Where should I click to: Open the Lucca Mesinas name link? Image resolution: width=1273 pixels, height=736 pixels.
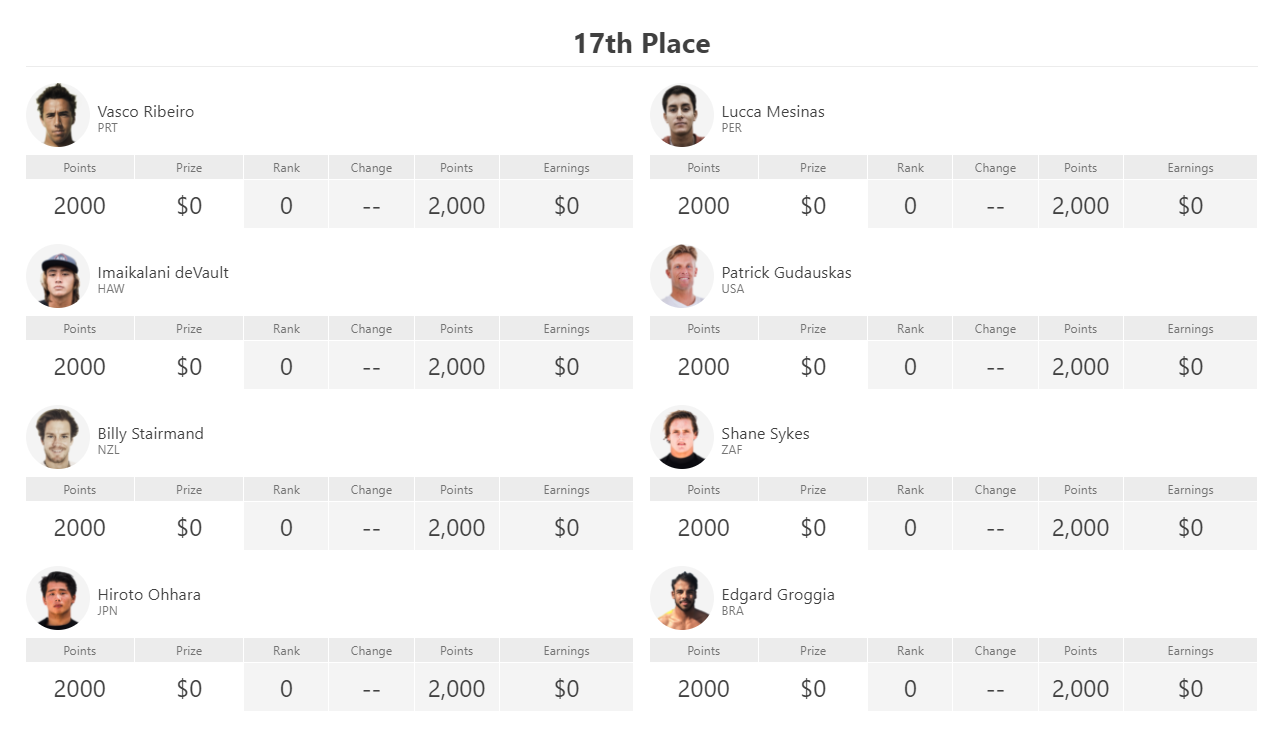[773, 111]
